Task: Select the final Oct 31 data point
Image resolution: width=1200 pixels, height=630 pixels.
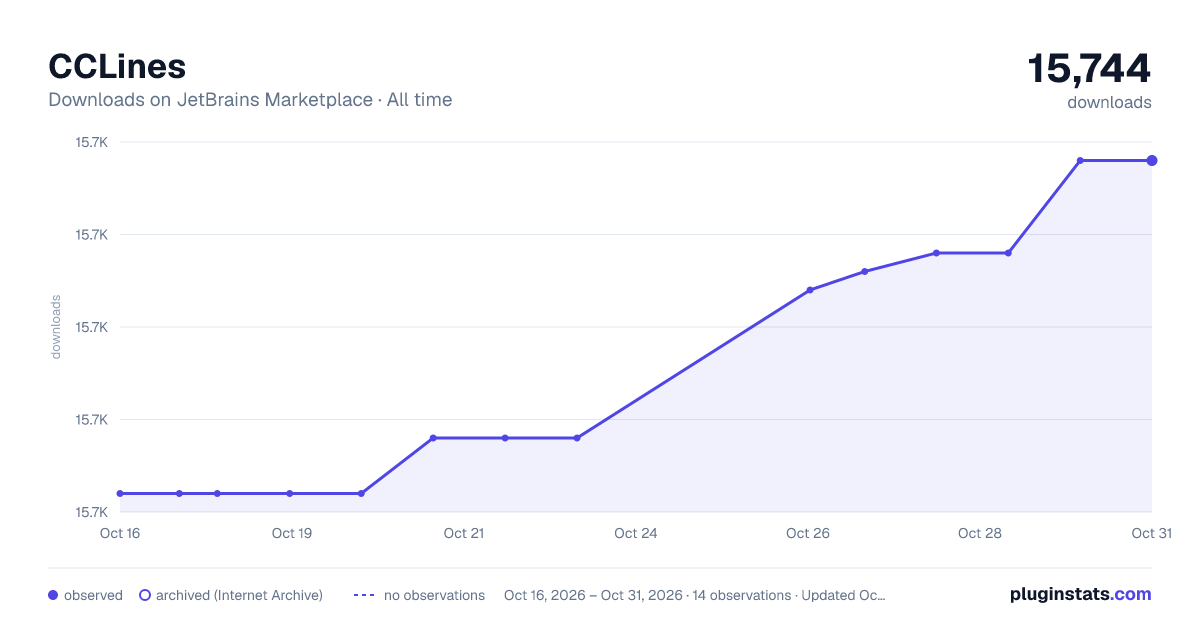Action: tap(1152, 160)
